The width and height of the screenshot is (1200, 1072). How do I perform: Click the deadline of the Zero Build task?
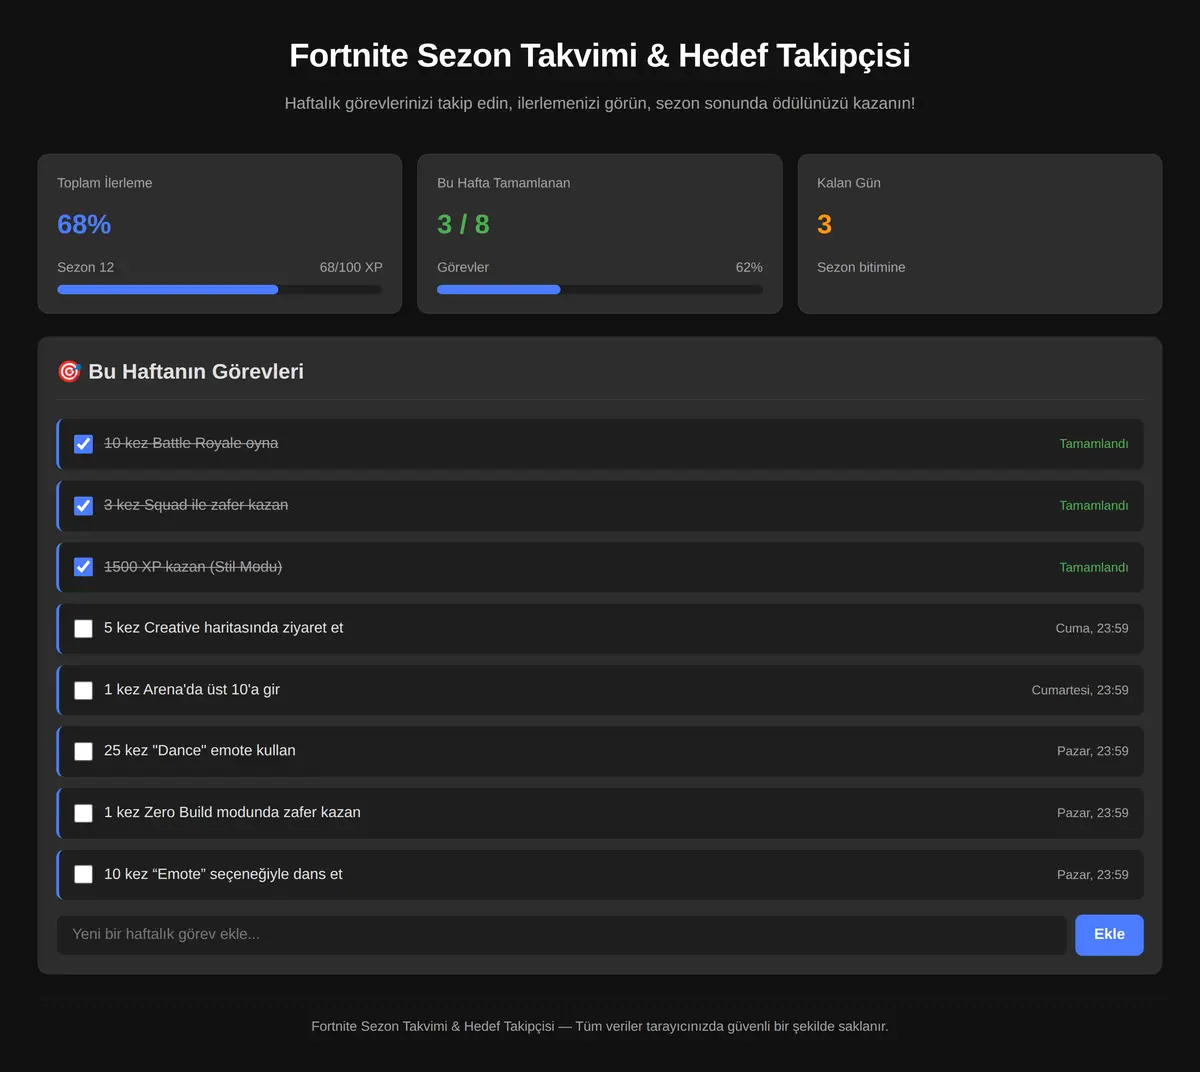1093,813
